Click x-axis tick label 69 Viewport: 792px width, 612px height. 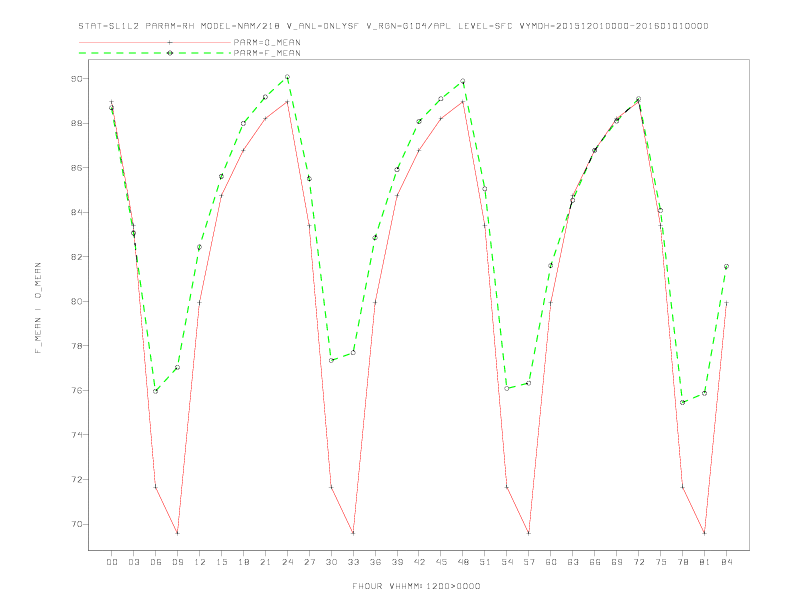(x=617, y=562)
